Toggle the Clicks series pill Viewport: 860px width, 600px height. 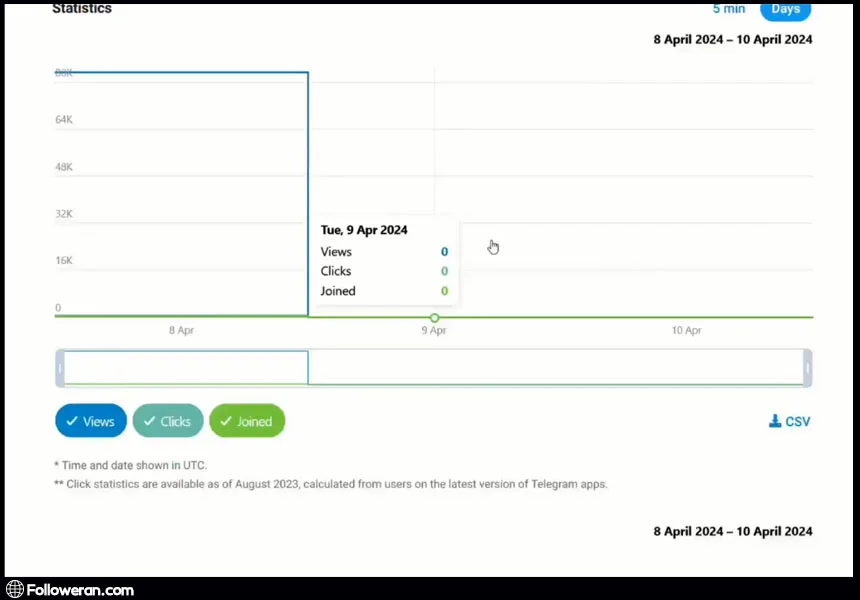point(168,421)
